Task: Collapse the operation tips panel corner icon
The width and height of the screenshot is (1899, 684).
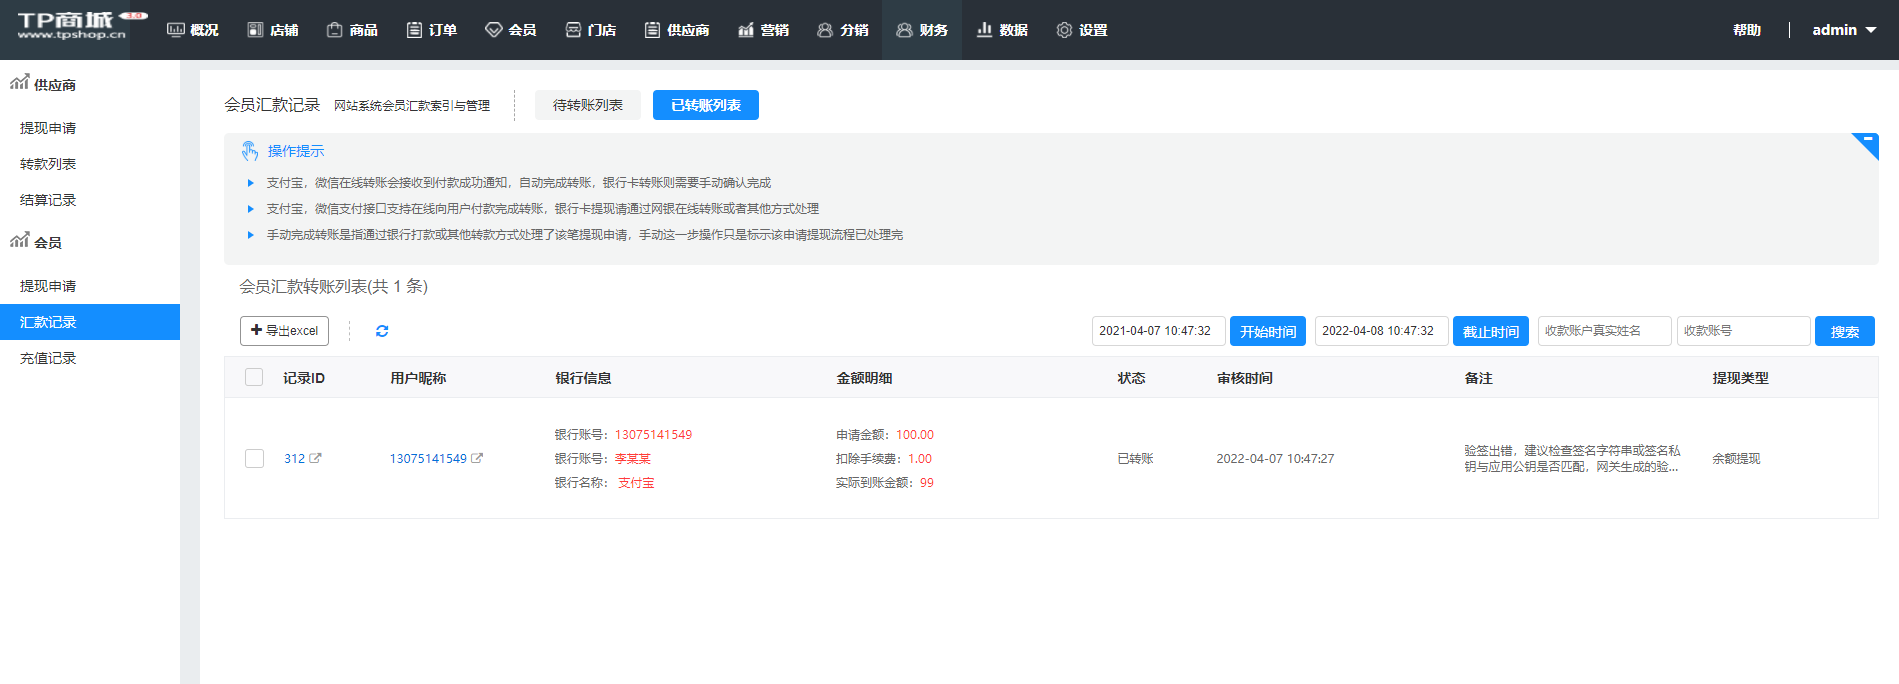Action: (1866, 142)
